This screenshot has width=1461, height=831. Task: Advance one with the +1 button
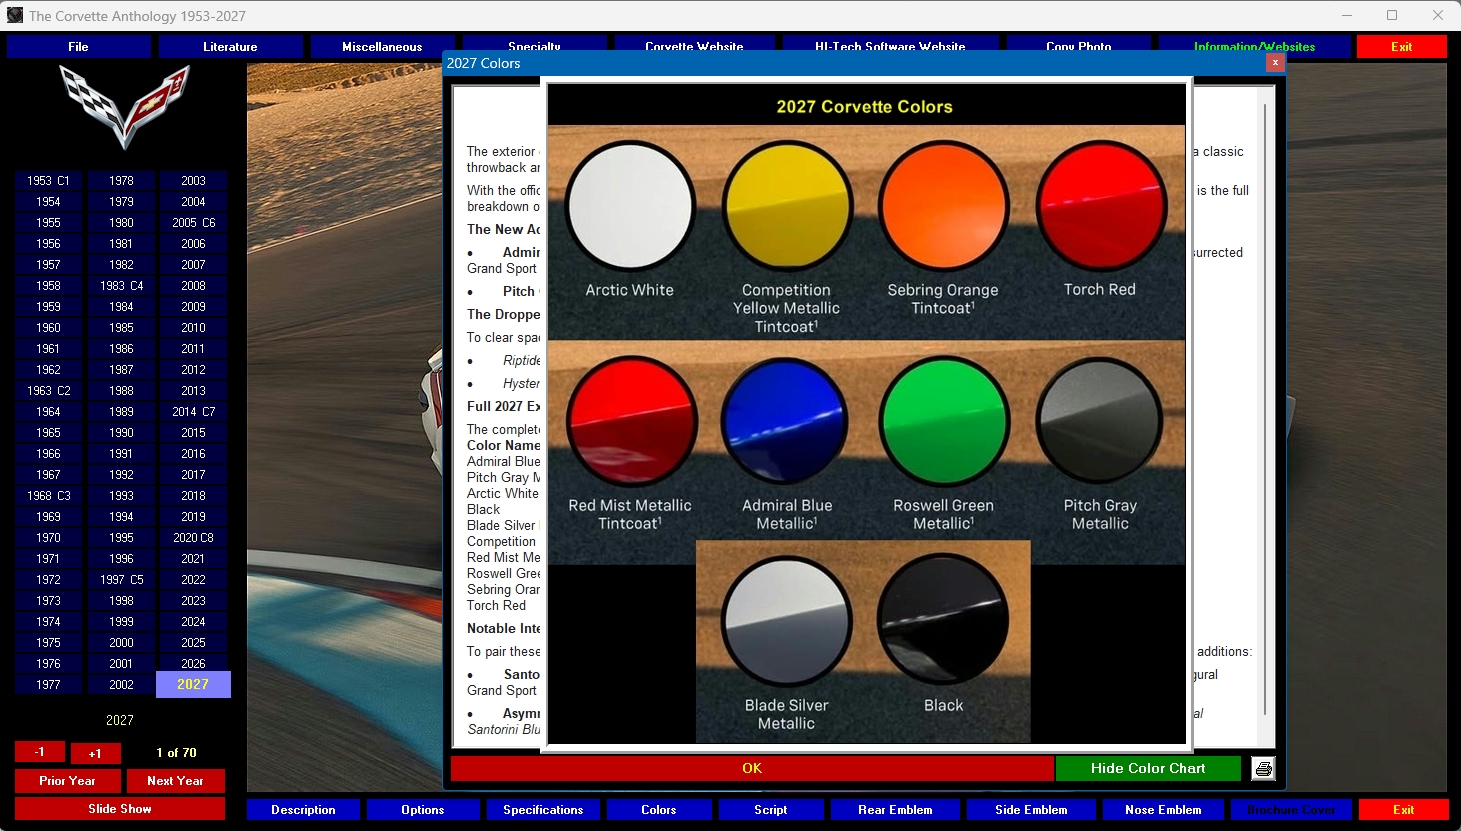click(95, 753)
